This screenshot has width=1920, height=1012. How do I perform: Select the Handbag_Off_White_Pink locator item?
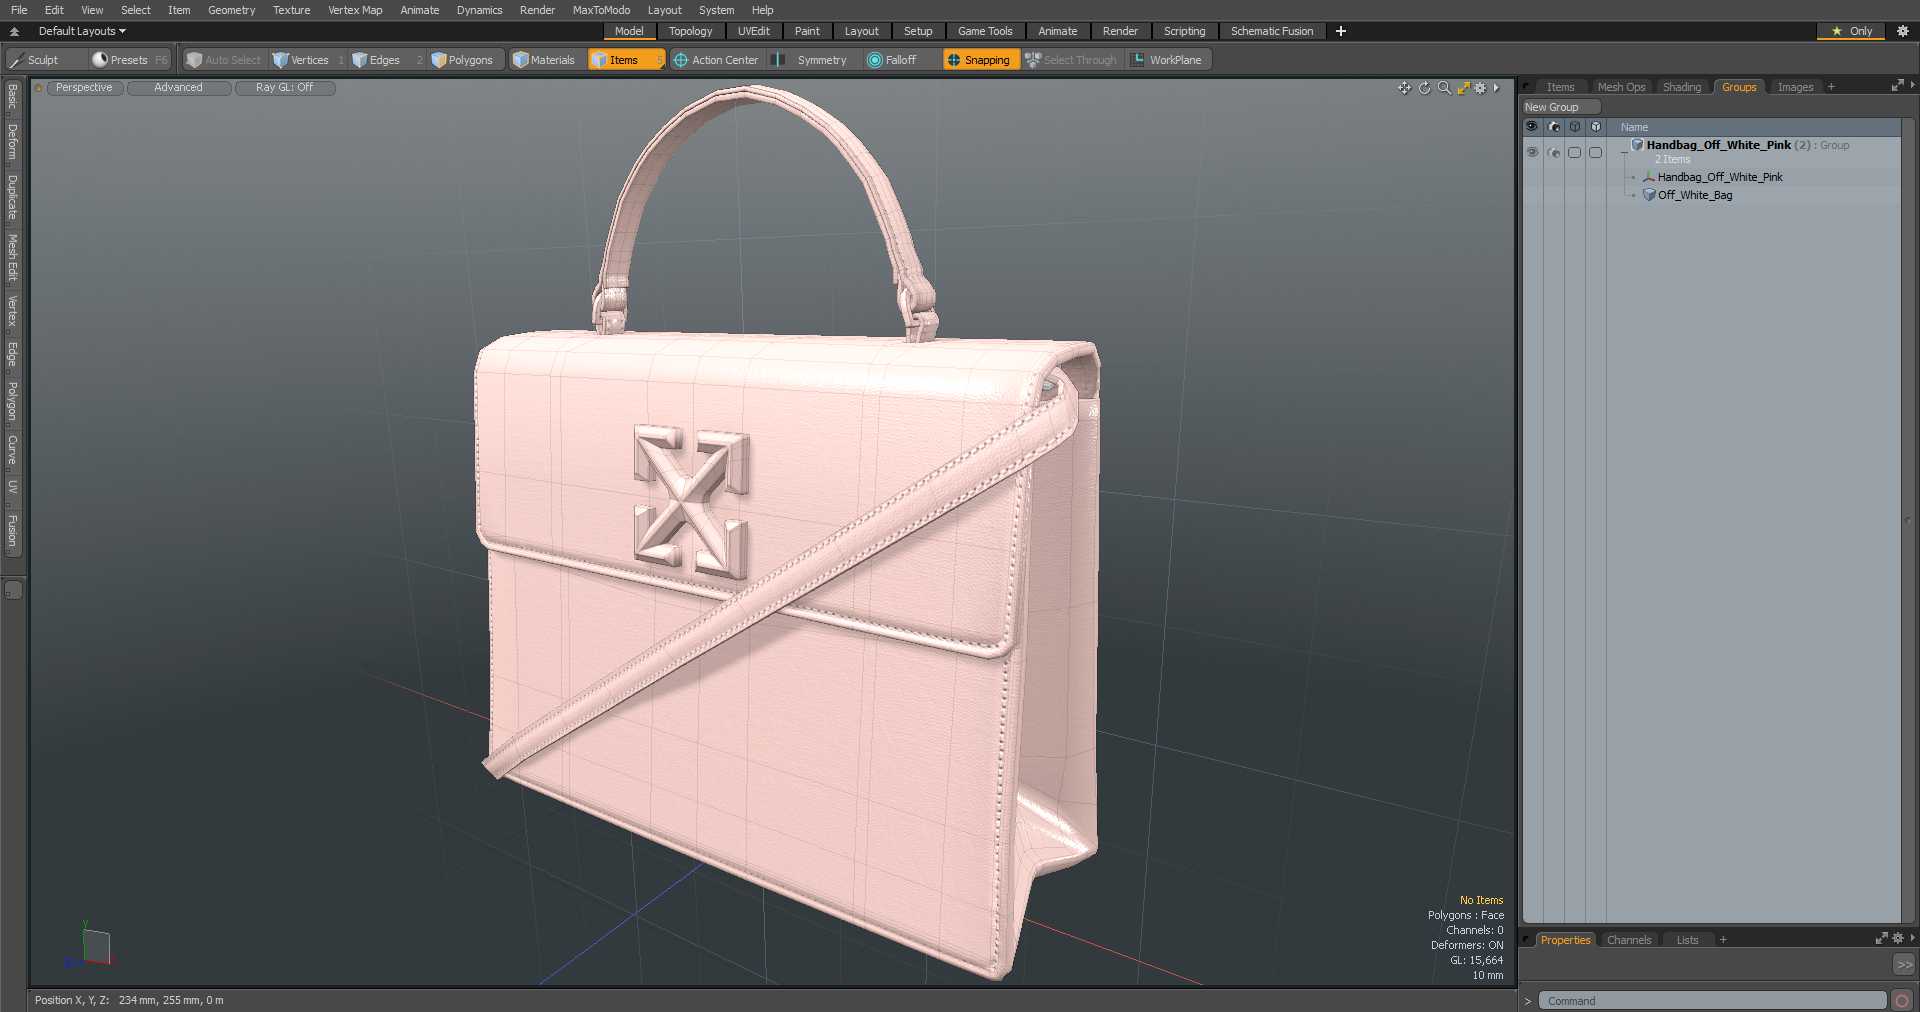click(1720, 177)
